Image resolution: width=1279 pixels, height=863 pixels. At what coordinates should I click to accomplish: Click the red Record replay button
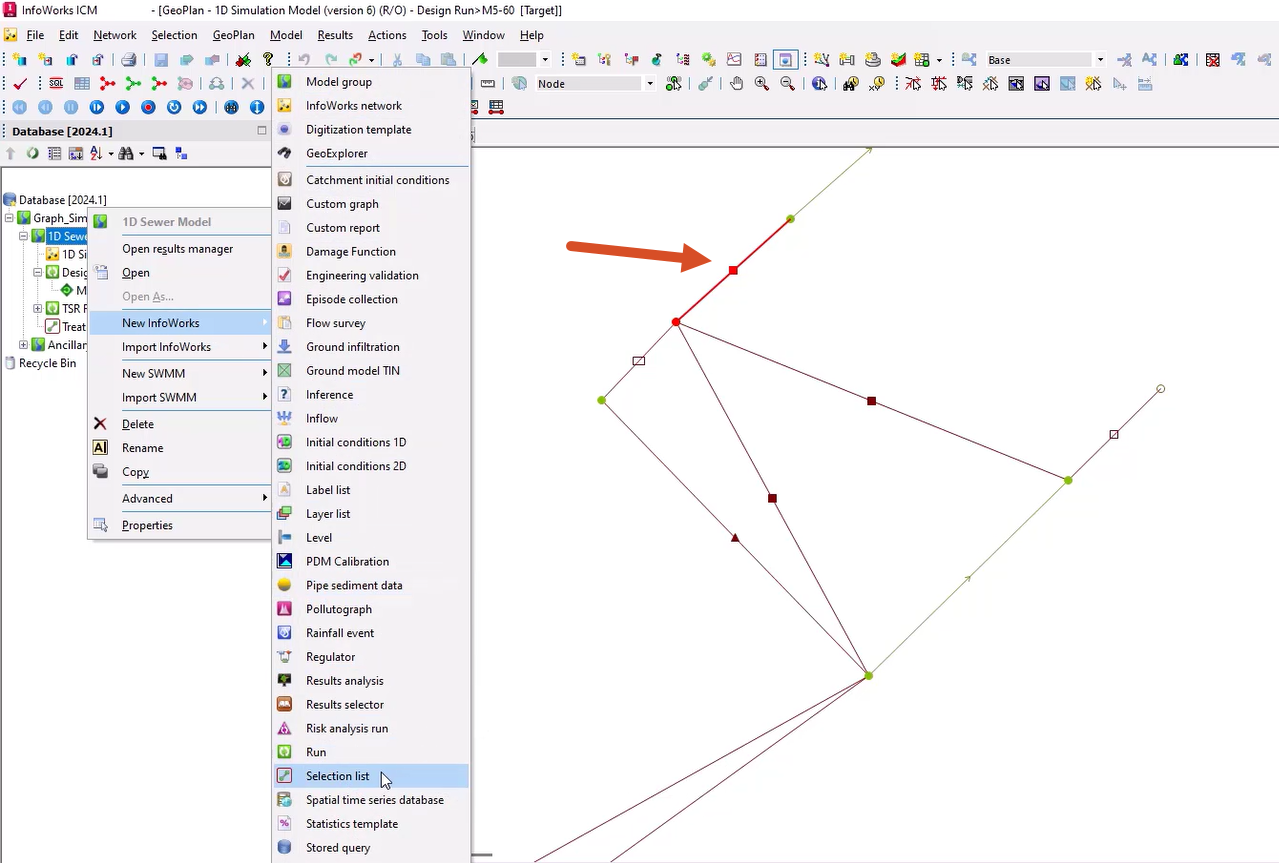[148, 107]
